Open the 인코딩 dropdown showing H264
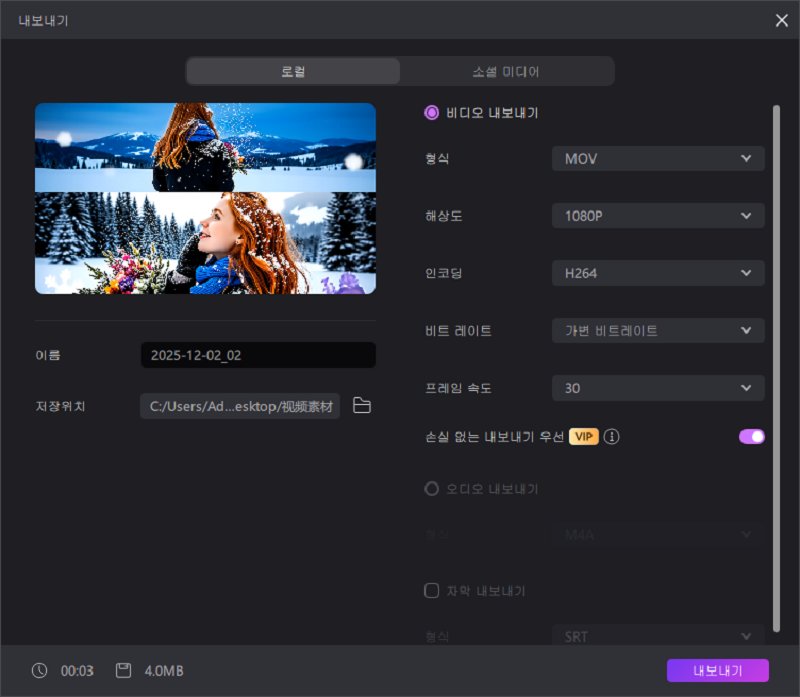800x697 pixels. click(657, 272)
